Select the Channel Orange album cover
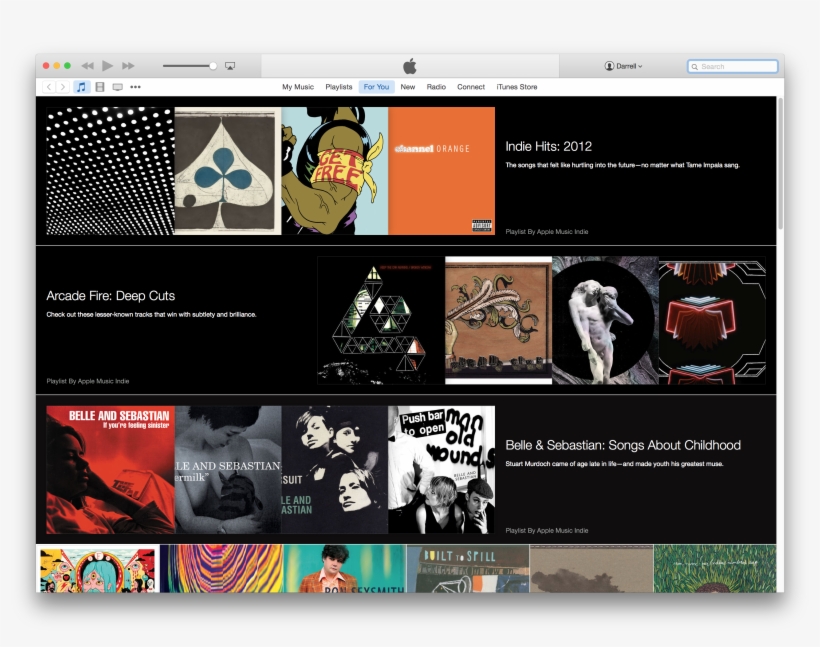Image resolution: width=820 pixels, height=647 pixels. [441, 171]
